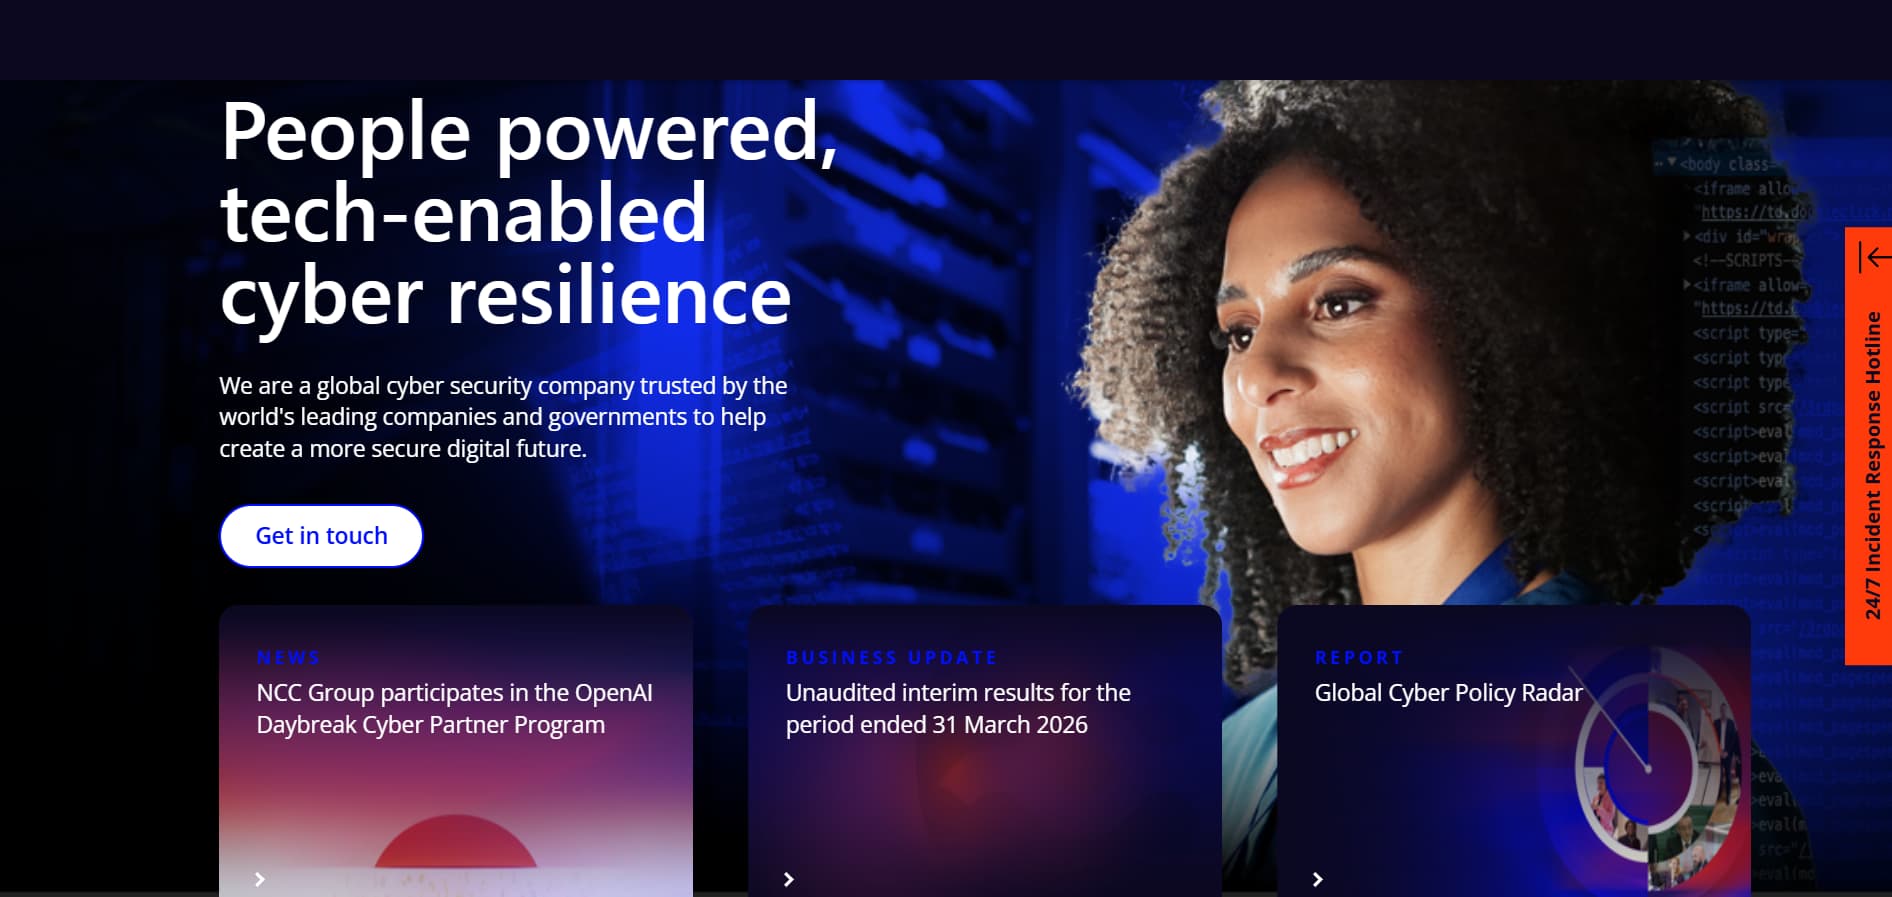Image resolution: width=1892 pixels, height=897 pixels.
Task: Open the NCC Group OpenAI Daybreak news article
Action: click(x=454, y=708)
